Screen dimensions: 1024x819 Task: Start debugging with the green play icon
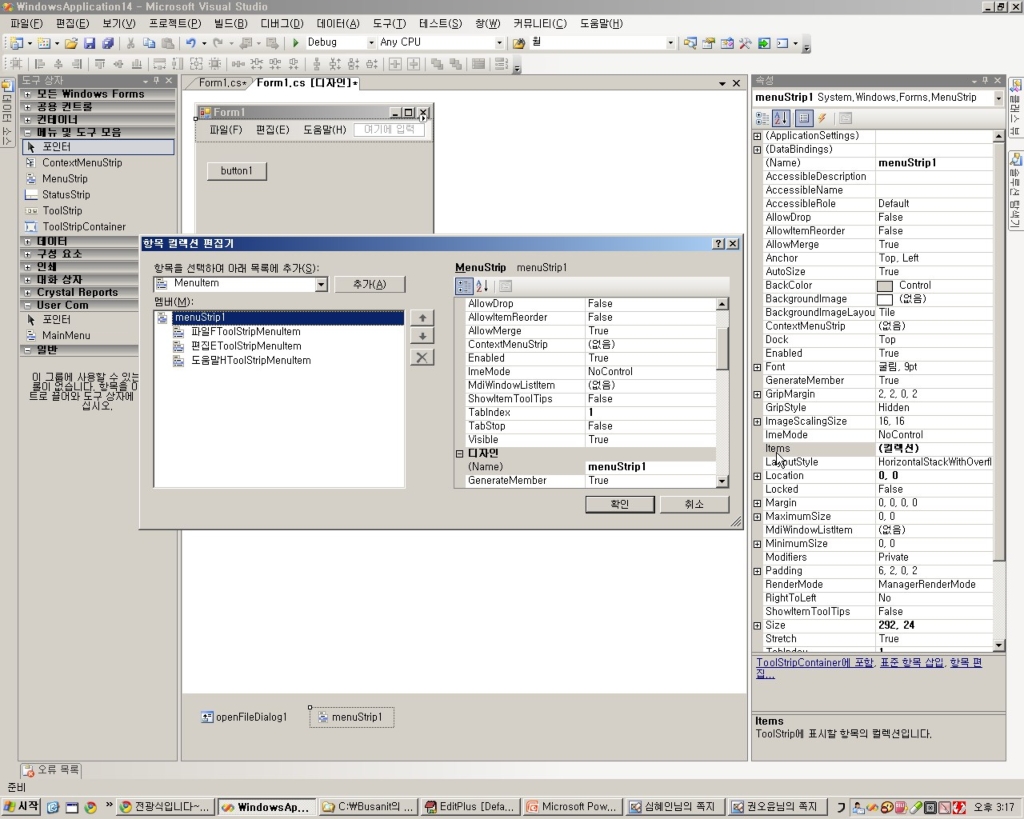pos(295,43)
